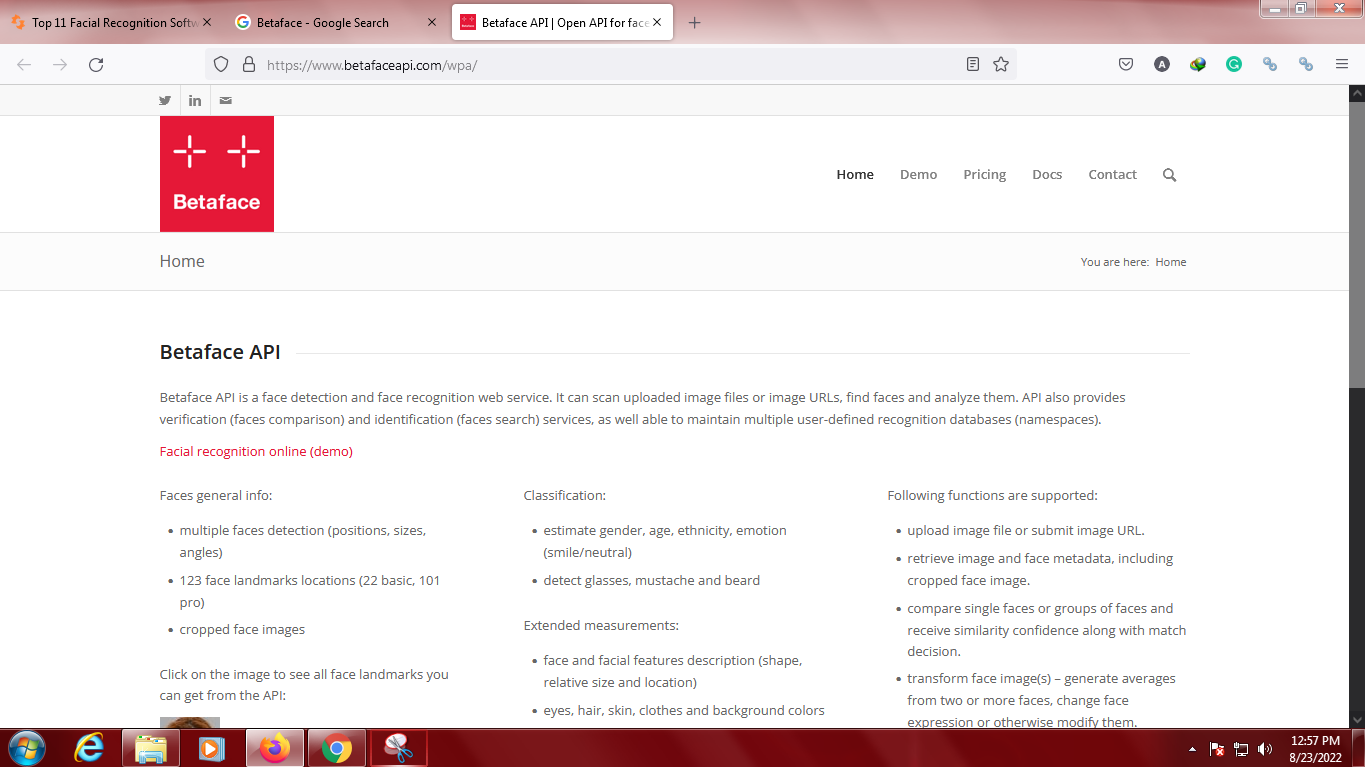Open Windows Start menu orb
The height and width of the screenshot is (767, 1365).
pos(26,748)
